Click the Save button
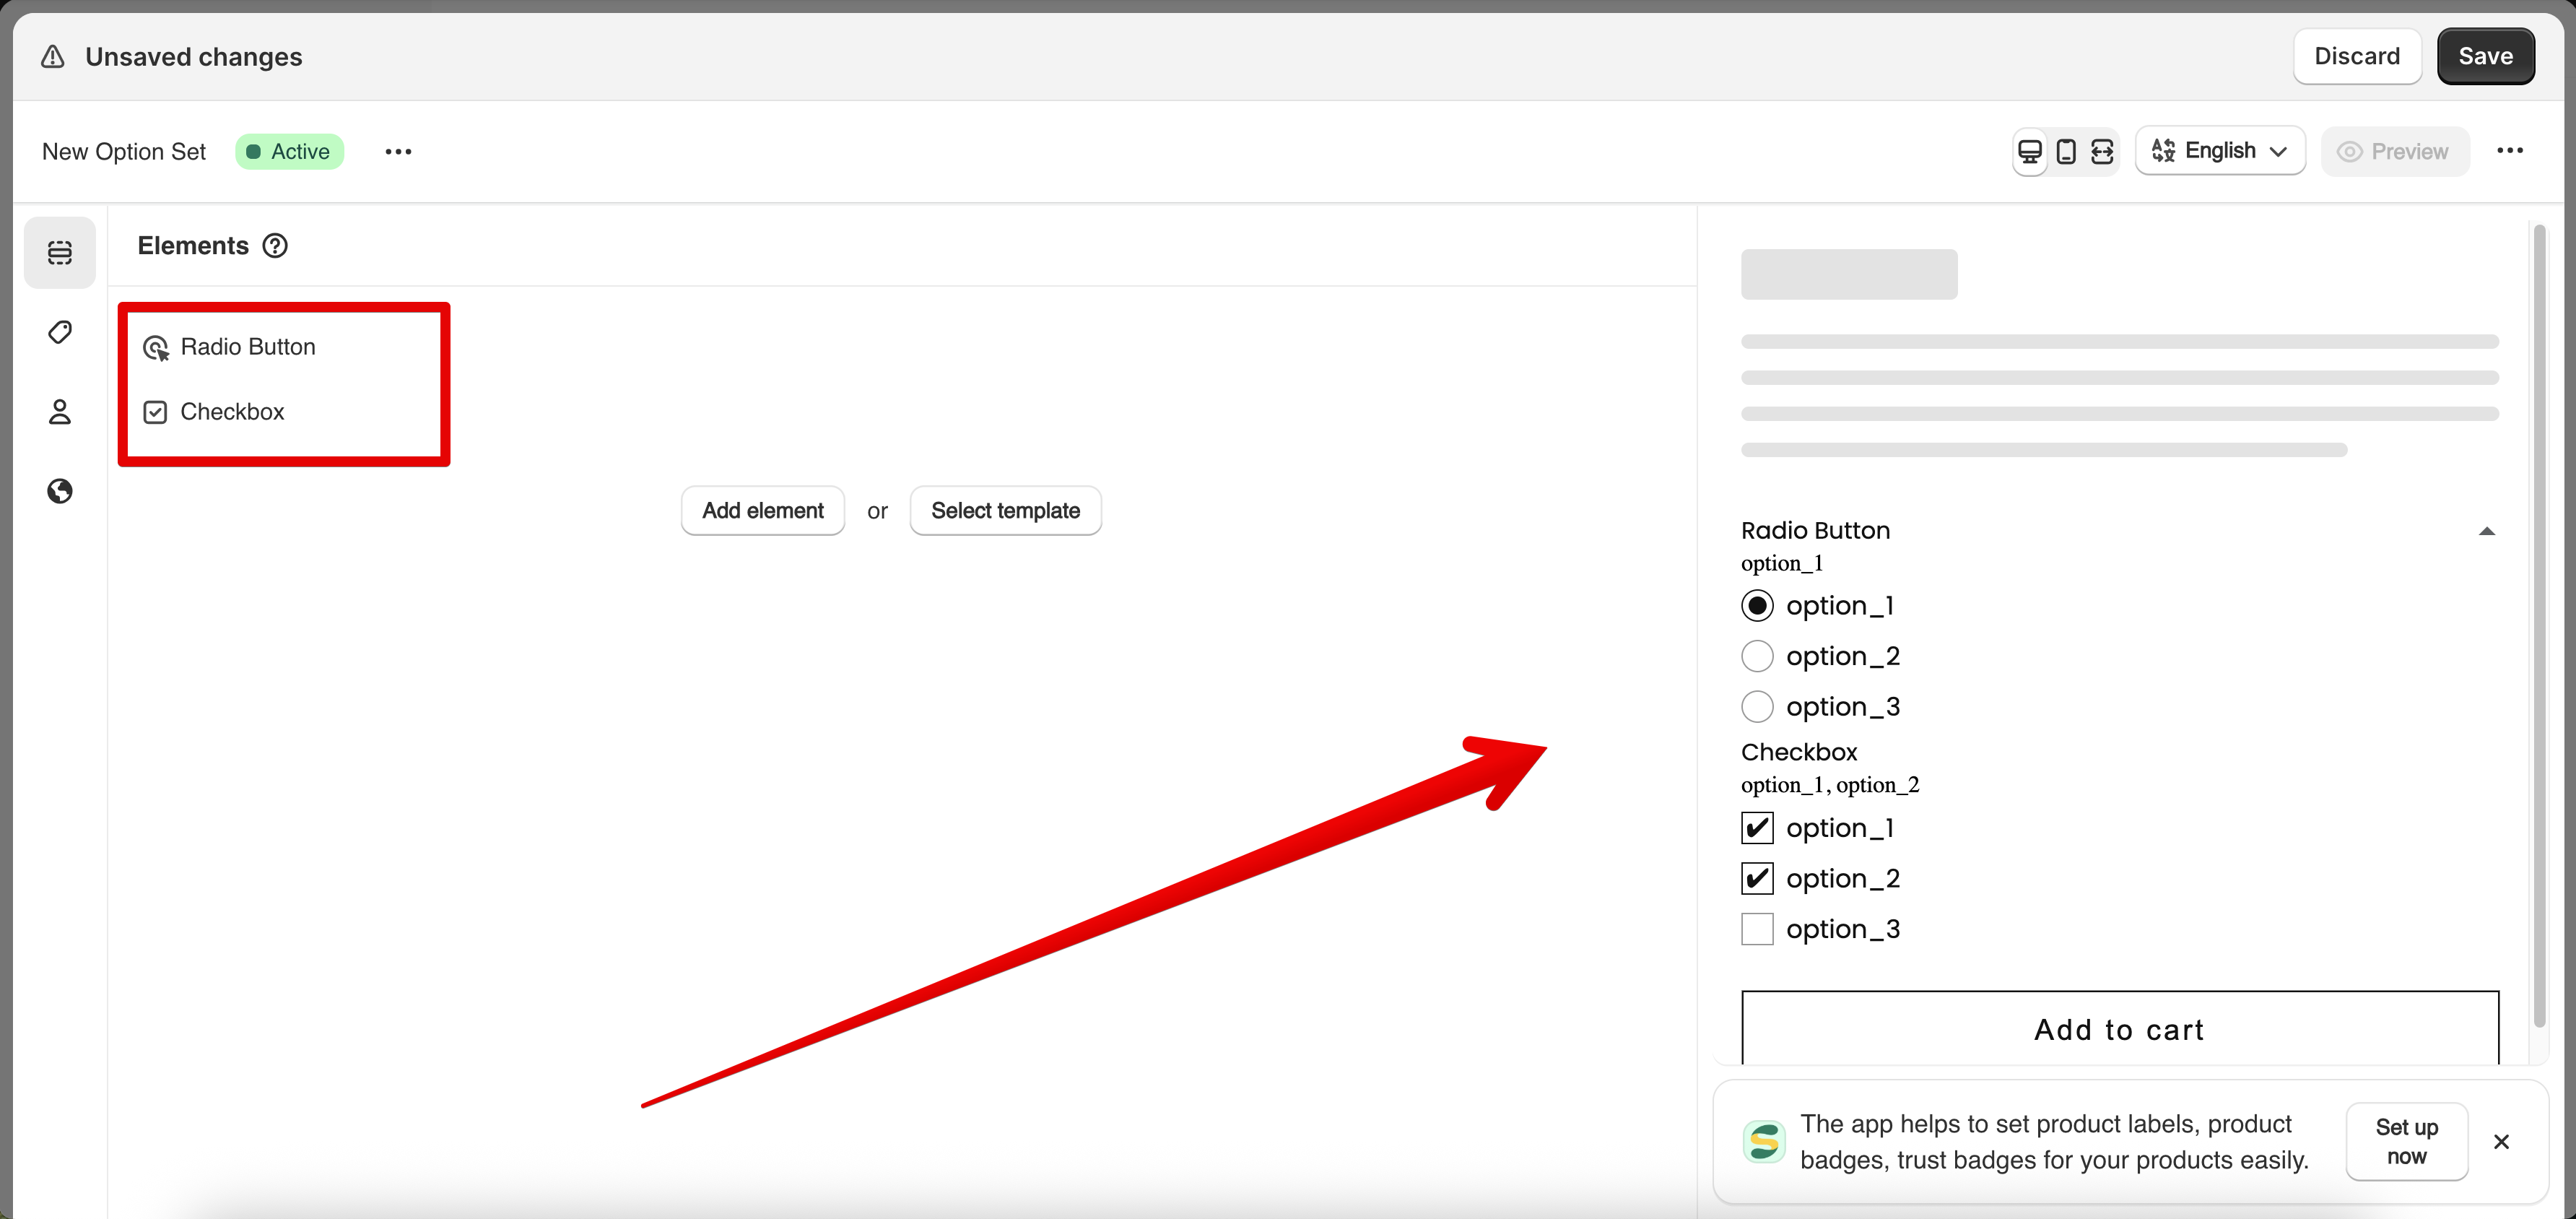Image resolution: width=2576 pixels, height=1219 pixels. [2485, 56]
